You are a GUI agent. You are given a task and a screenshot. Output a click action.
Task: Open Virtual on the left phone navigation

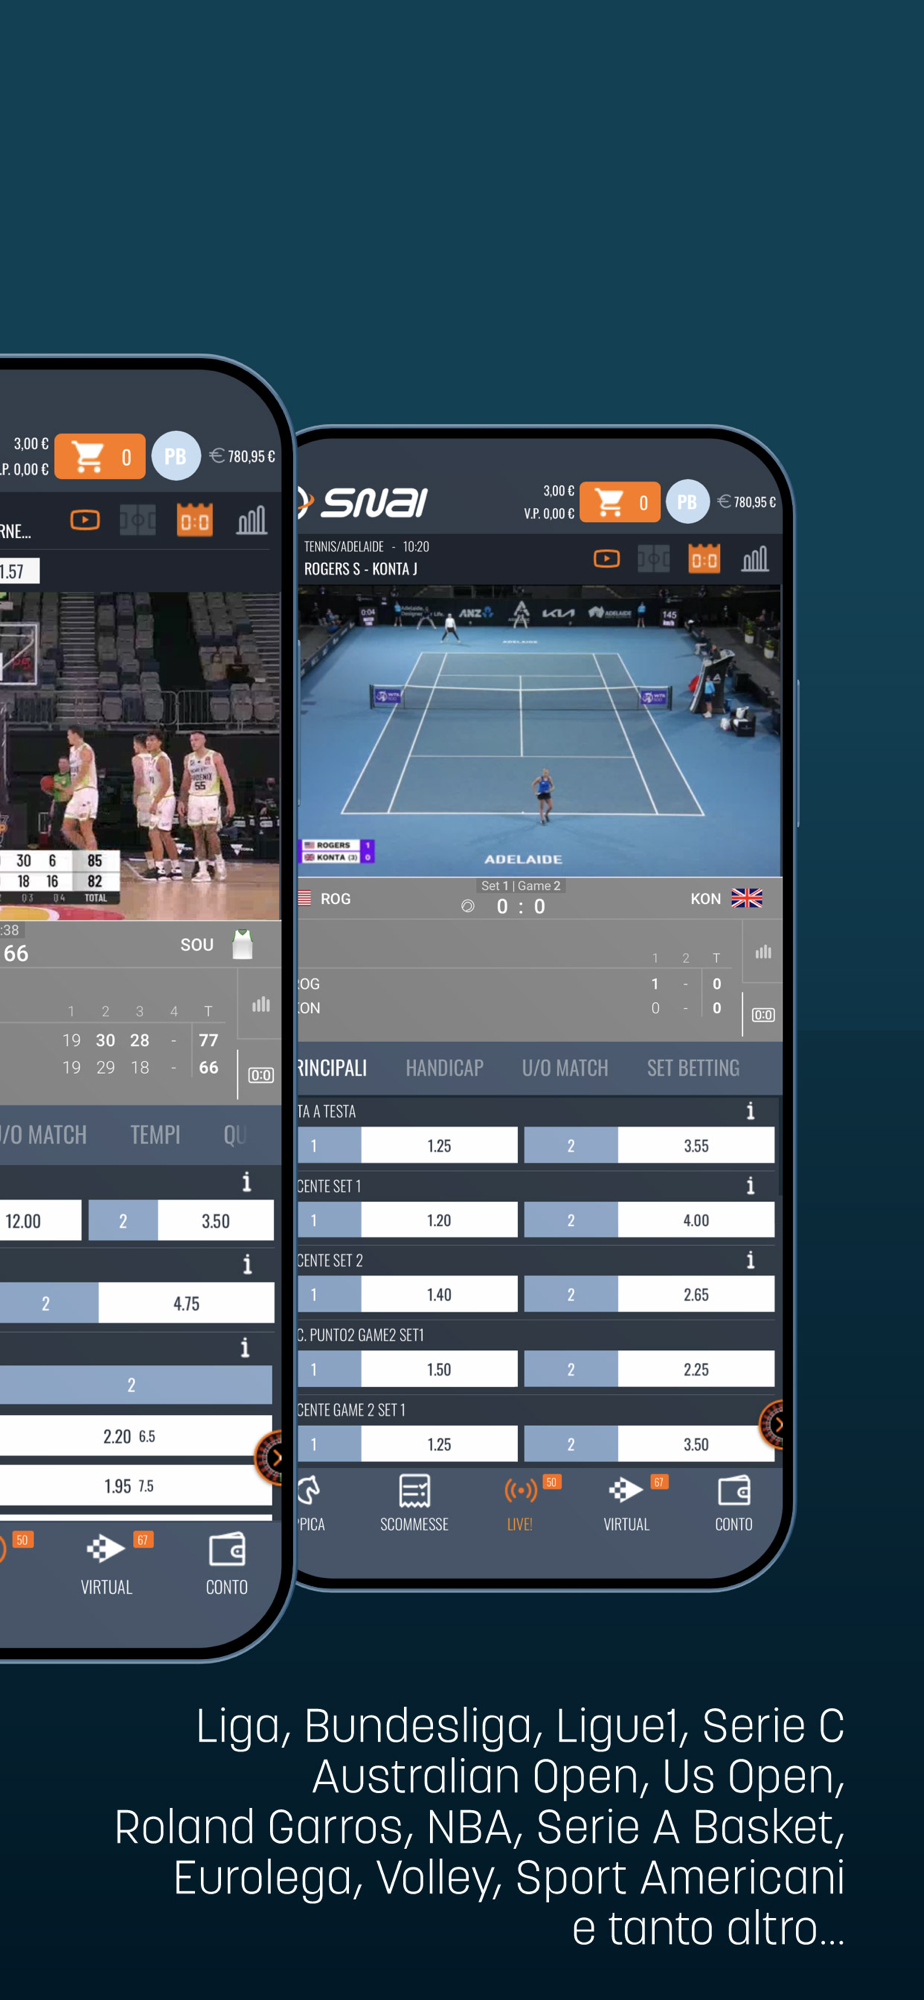click(107, 1565)
